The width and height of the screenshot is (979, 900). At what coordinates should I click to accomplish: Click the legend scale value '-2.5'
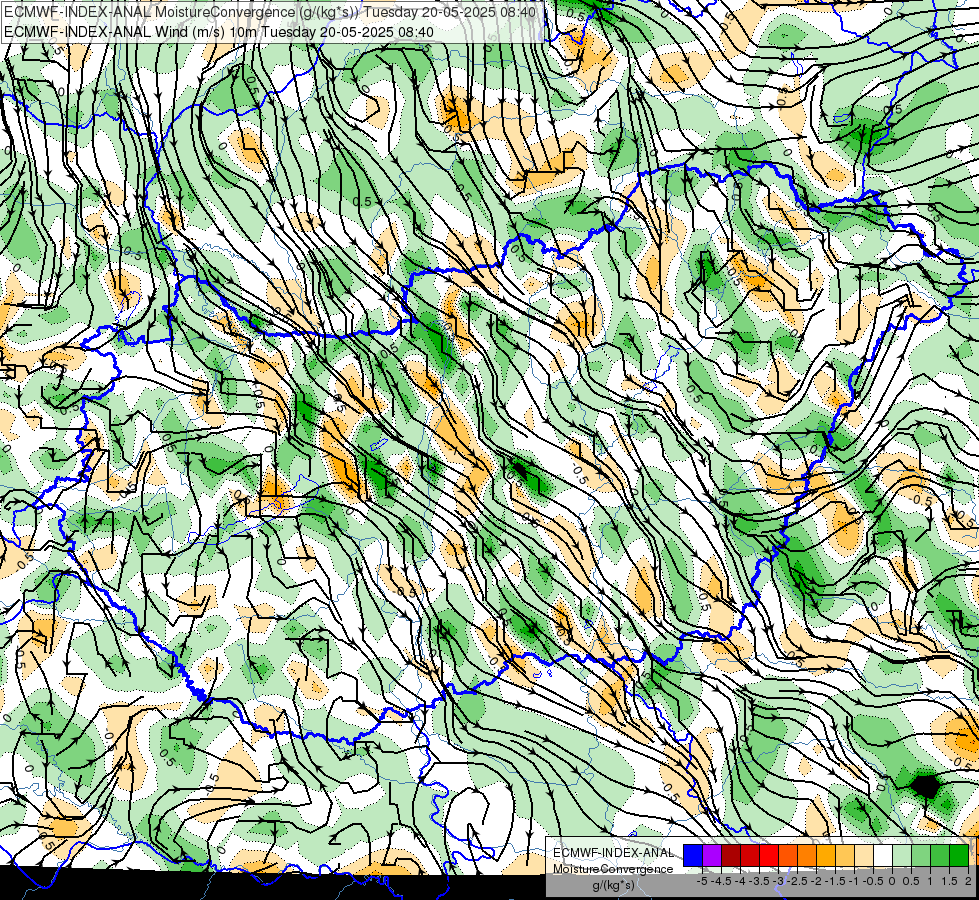tap(797, 881)
